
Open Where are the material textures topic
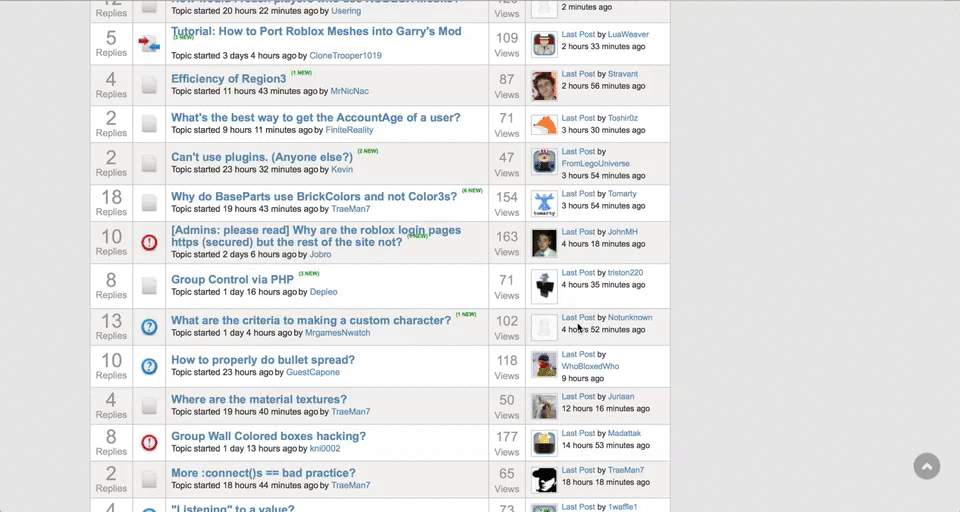tap(258, 399)
